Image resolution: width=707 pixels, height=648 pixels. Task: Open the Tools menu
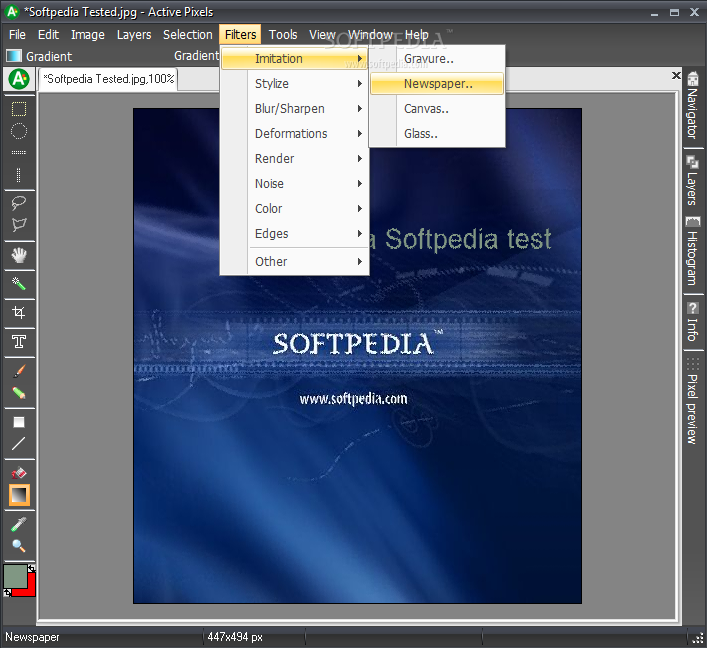[283, 35]
